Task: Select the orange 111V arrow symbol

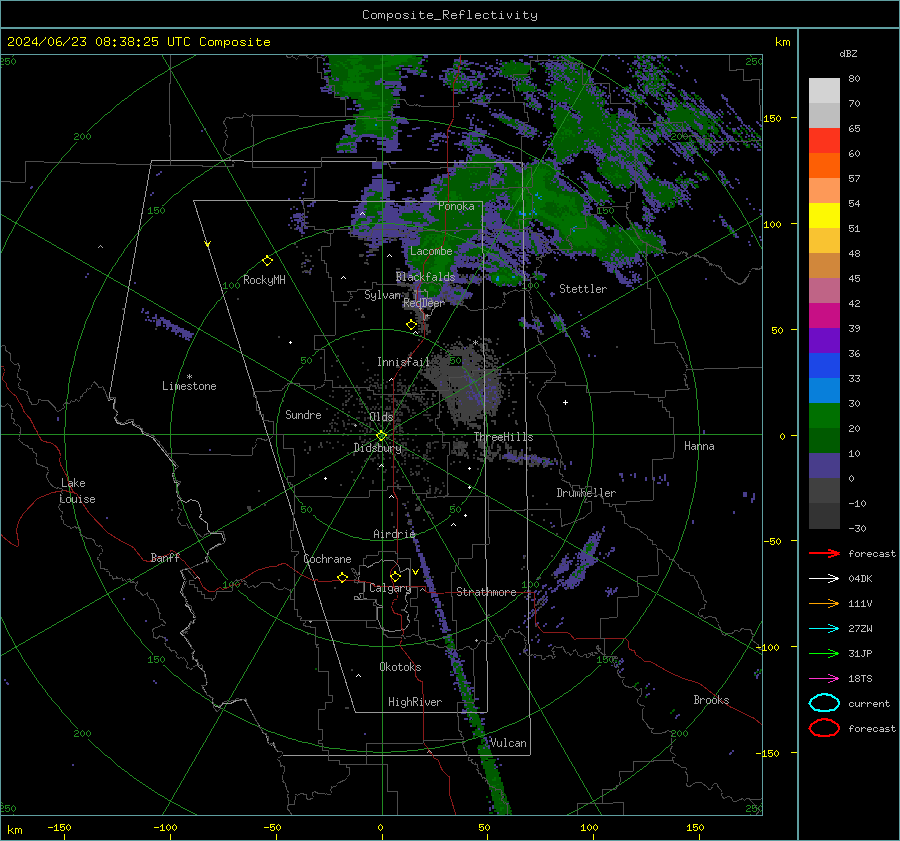Action: (x=824, y=603)
